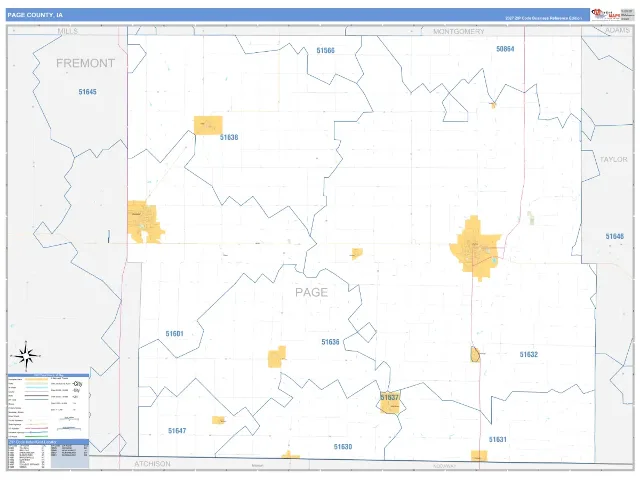Click the PAGE county name label

(311, 292)
